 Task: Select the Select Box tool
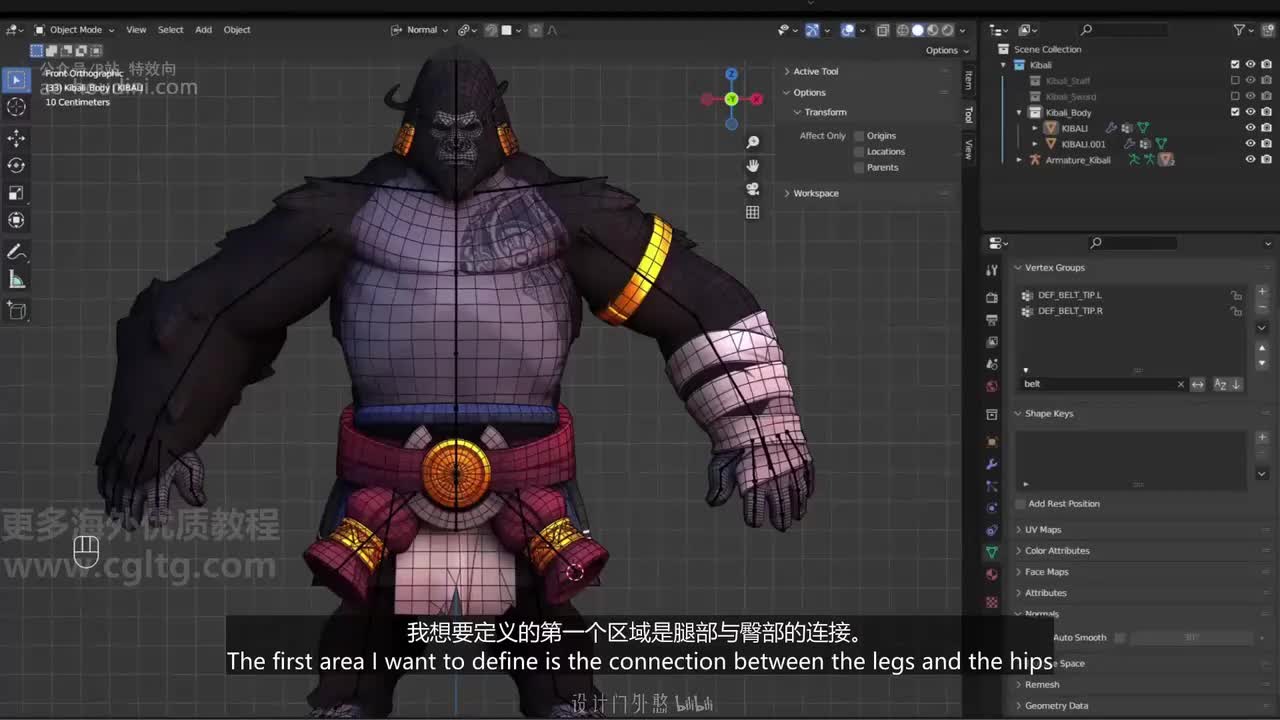click(16, 79)
